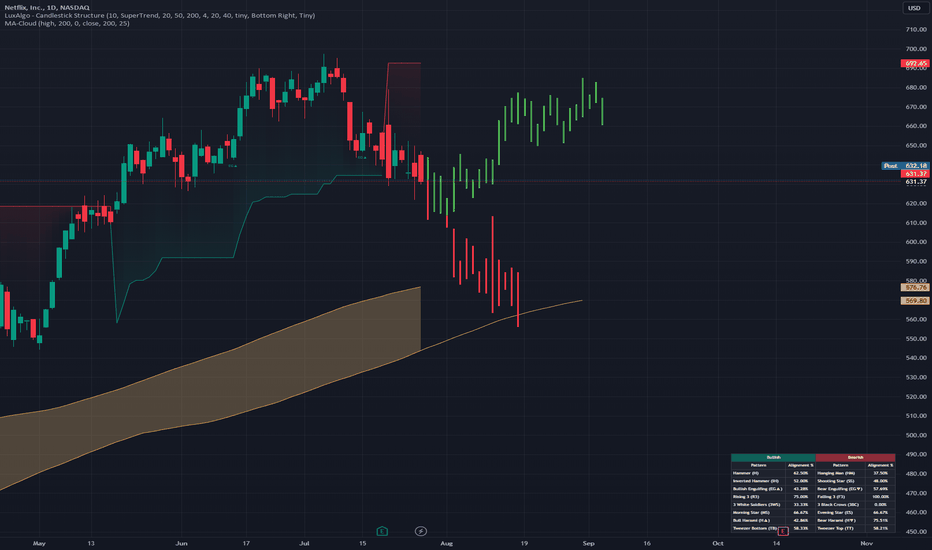Click the Bull Harami row
The image size is (932, 550).
(773, 520)
